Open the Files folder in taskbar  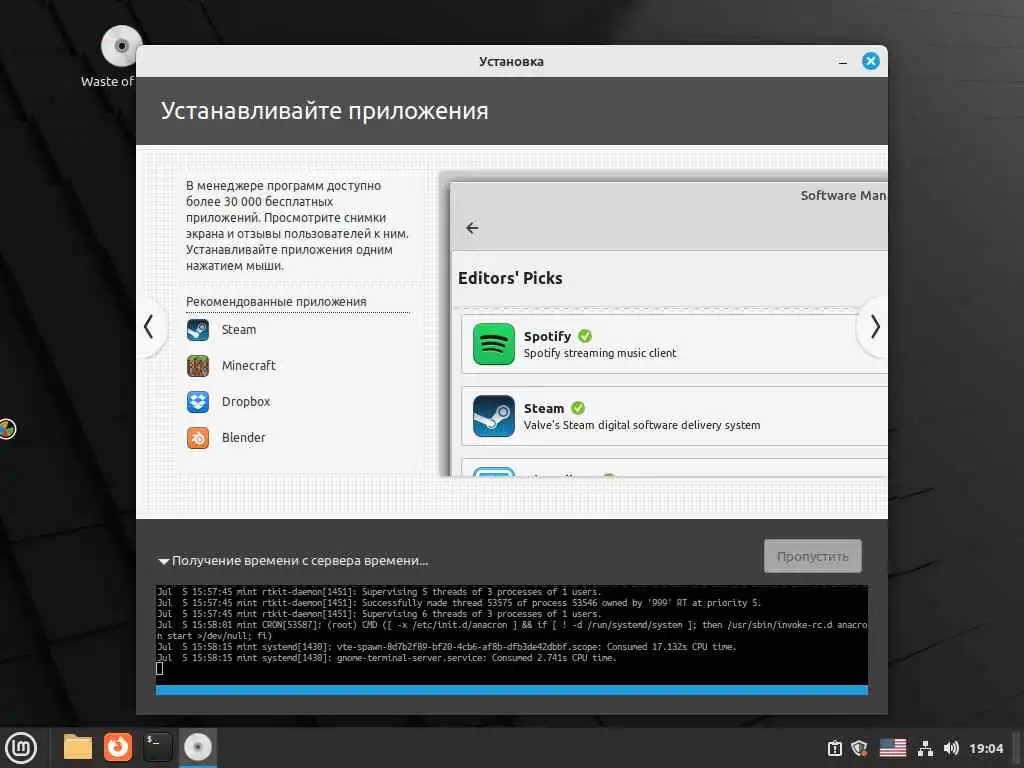pos(78,747)
